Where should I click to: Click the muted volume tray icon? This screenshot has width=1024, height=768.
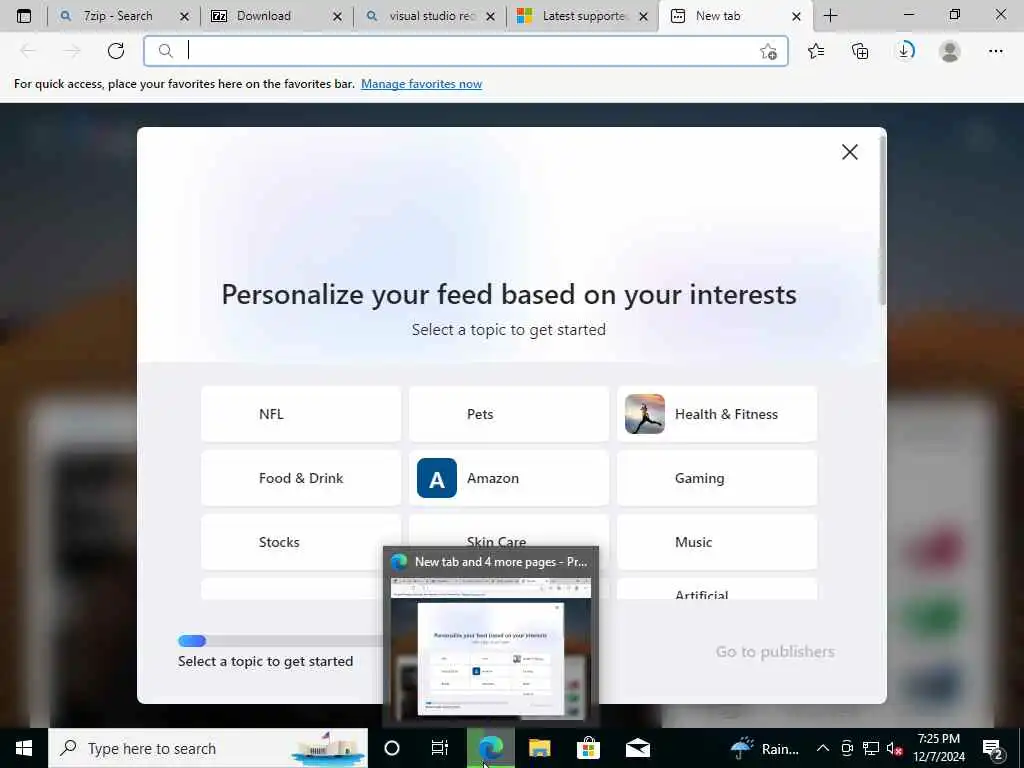pyautogui.click(x=895, y=748)
